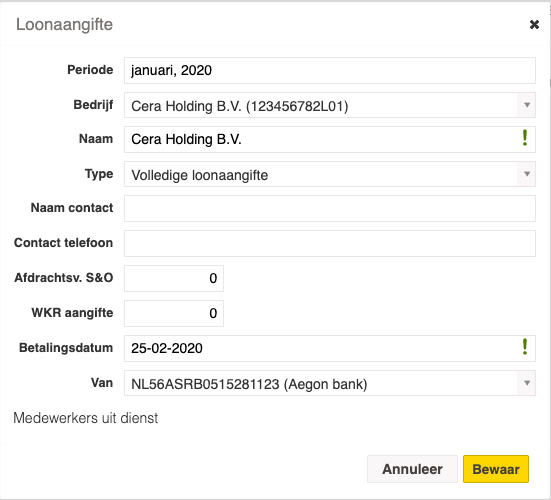The image size is (551, 500).
Task: Select the Afdrachtsv. S&O value field
Action: [174, 278]
